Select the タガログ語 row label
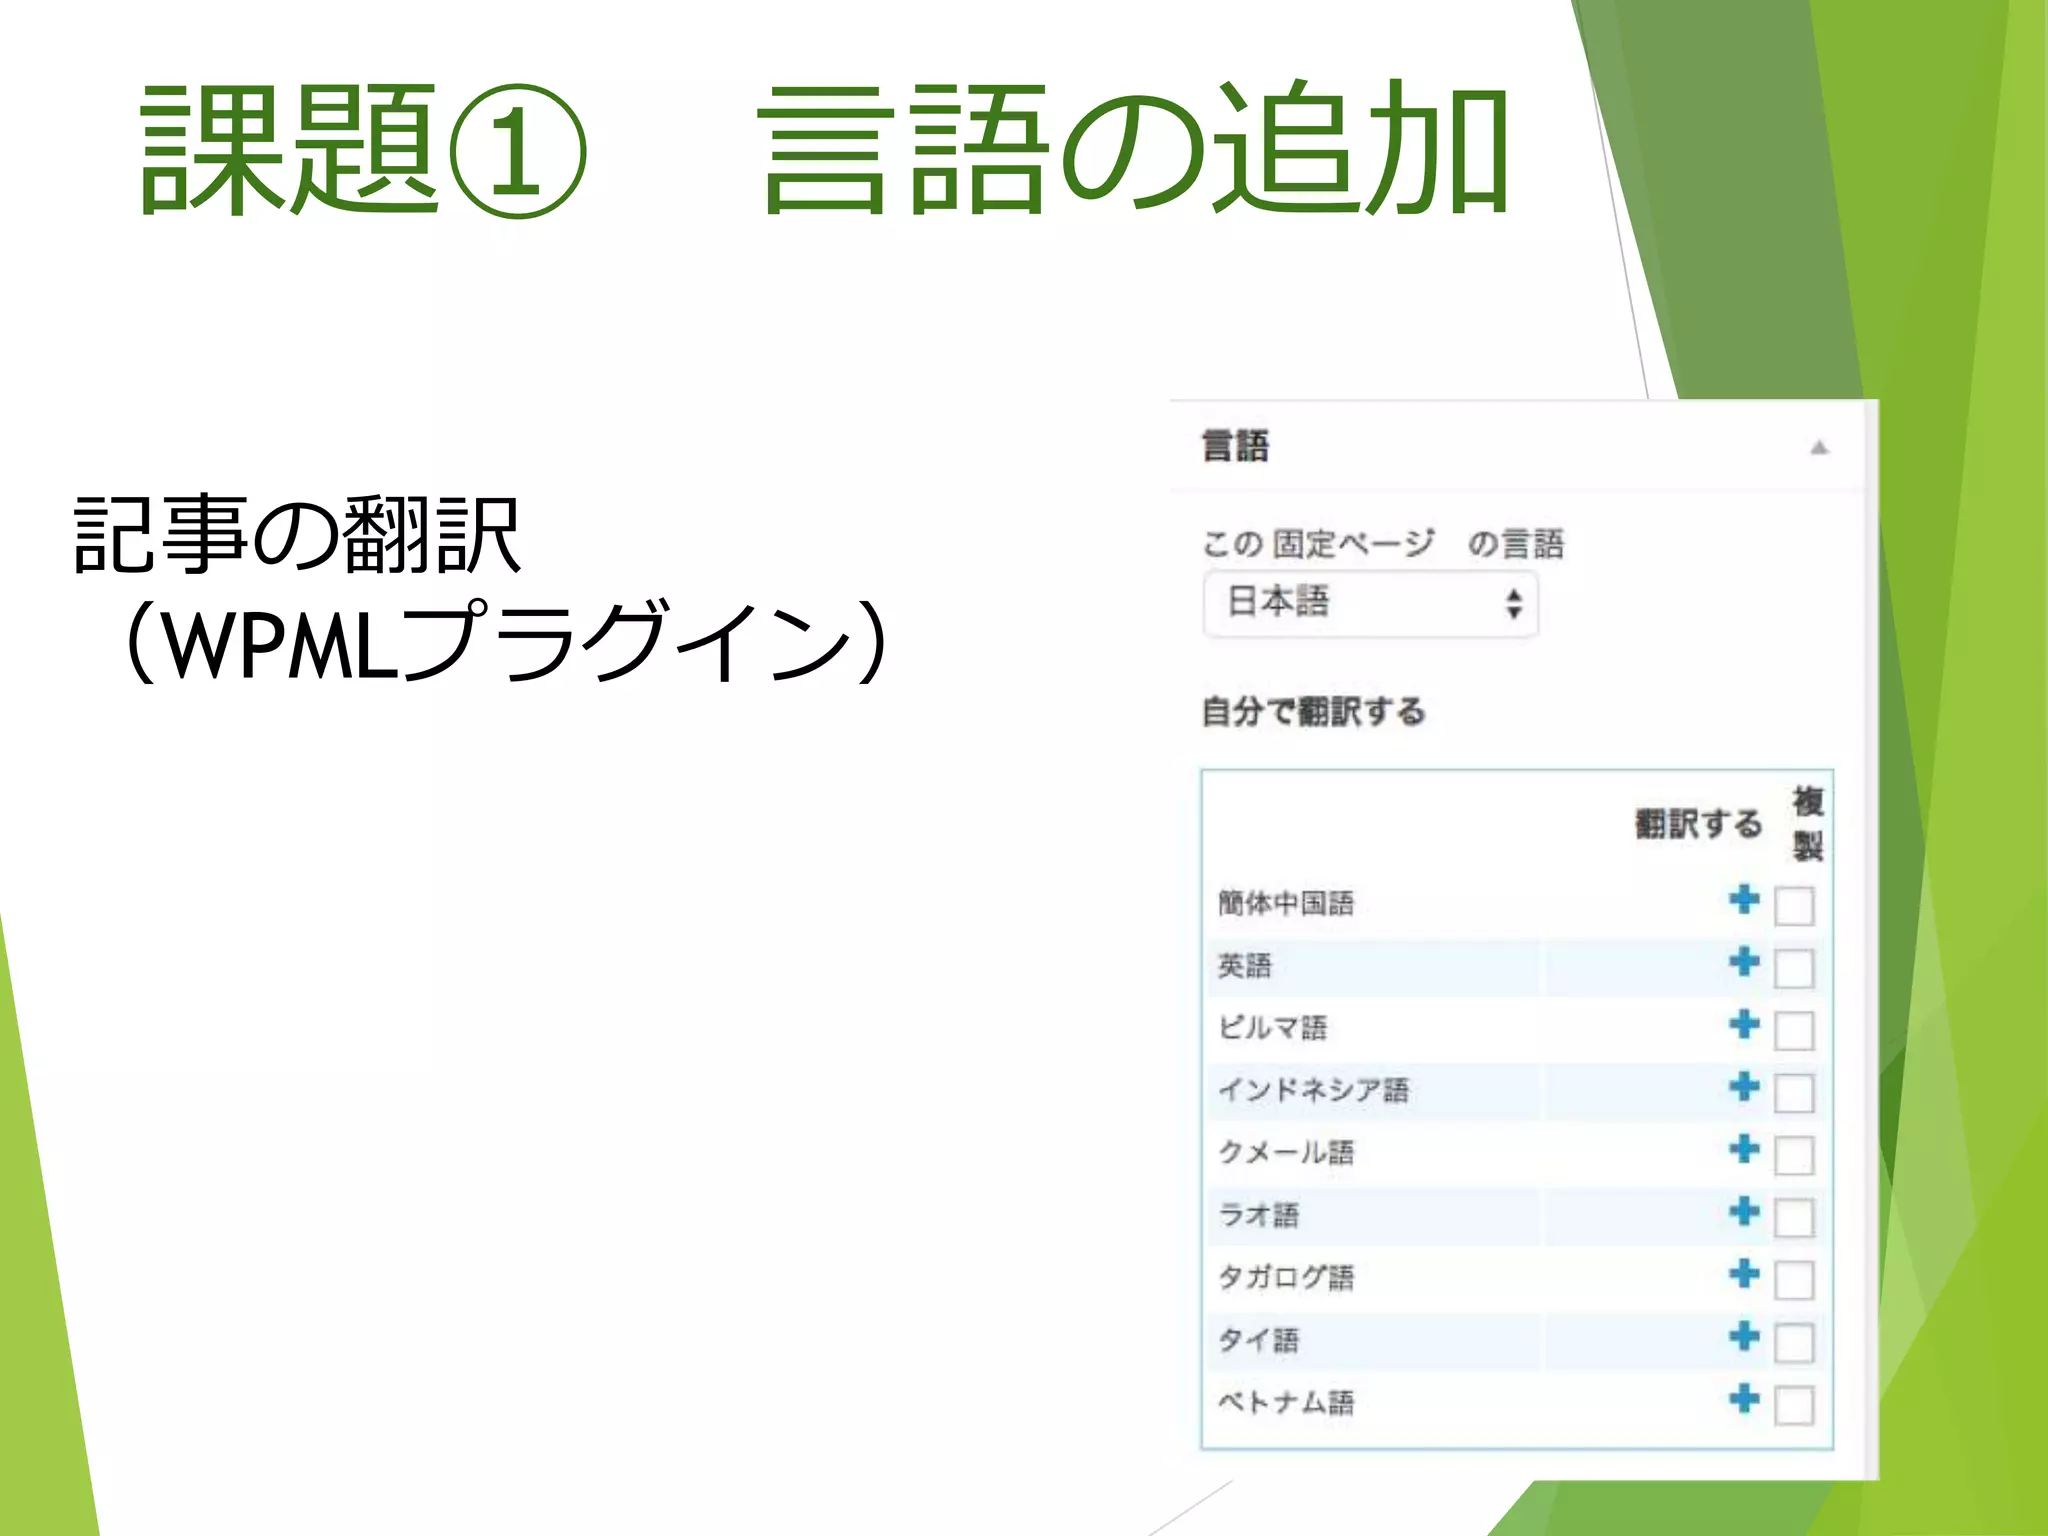This screenshot has width=2048, height=1536. (x=1286, y=1277)
